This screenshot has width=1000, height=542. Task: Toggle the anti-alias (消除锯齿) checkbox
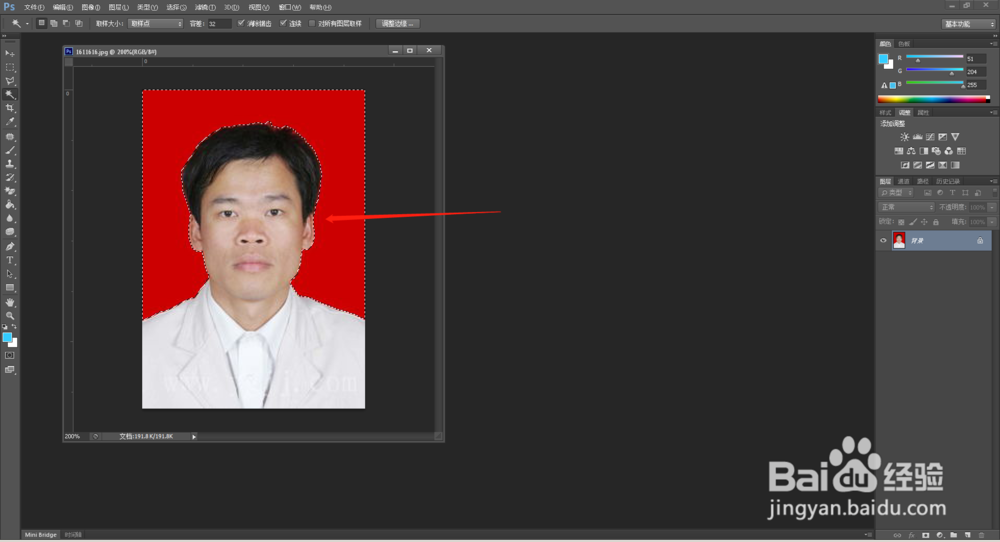pos(241,24)
